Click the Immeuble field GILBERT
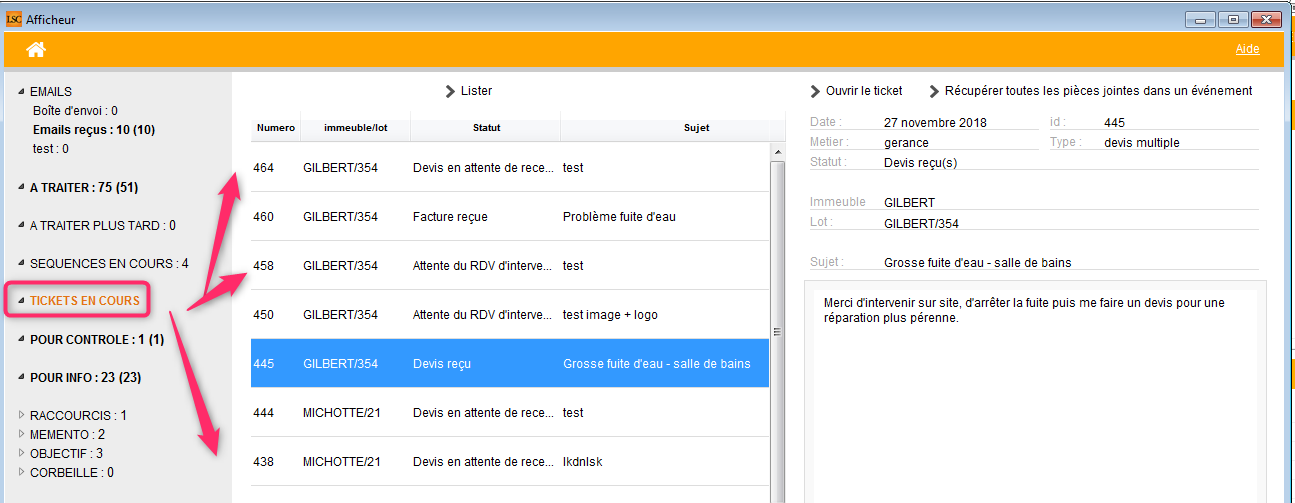Screen dimensions: 1295x503 tap(1071, 203)
